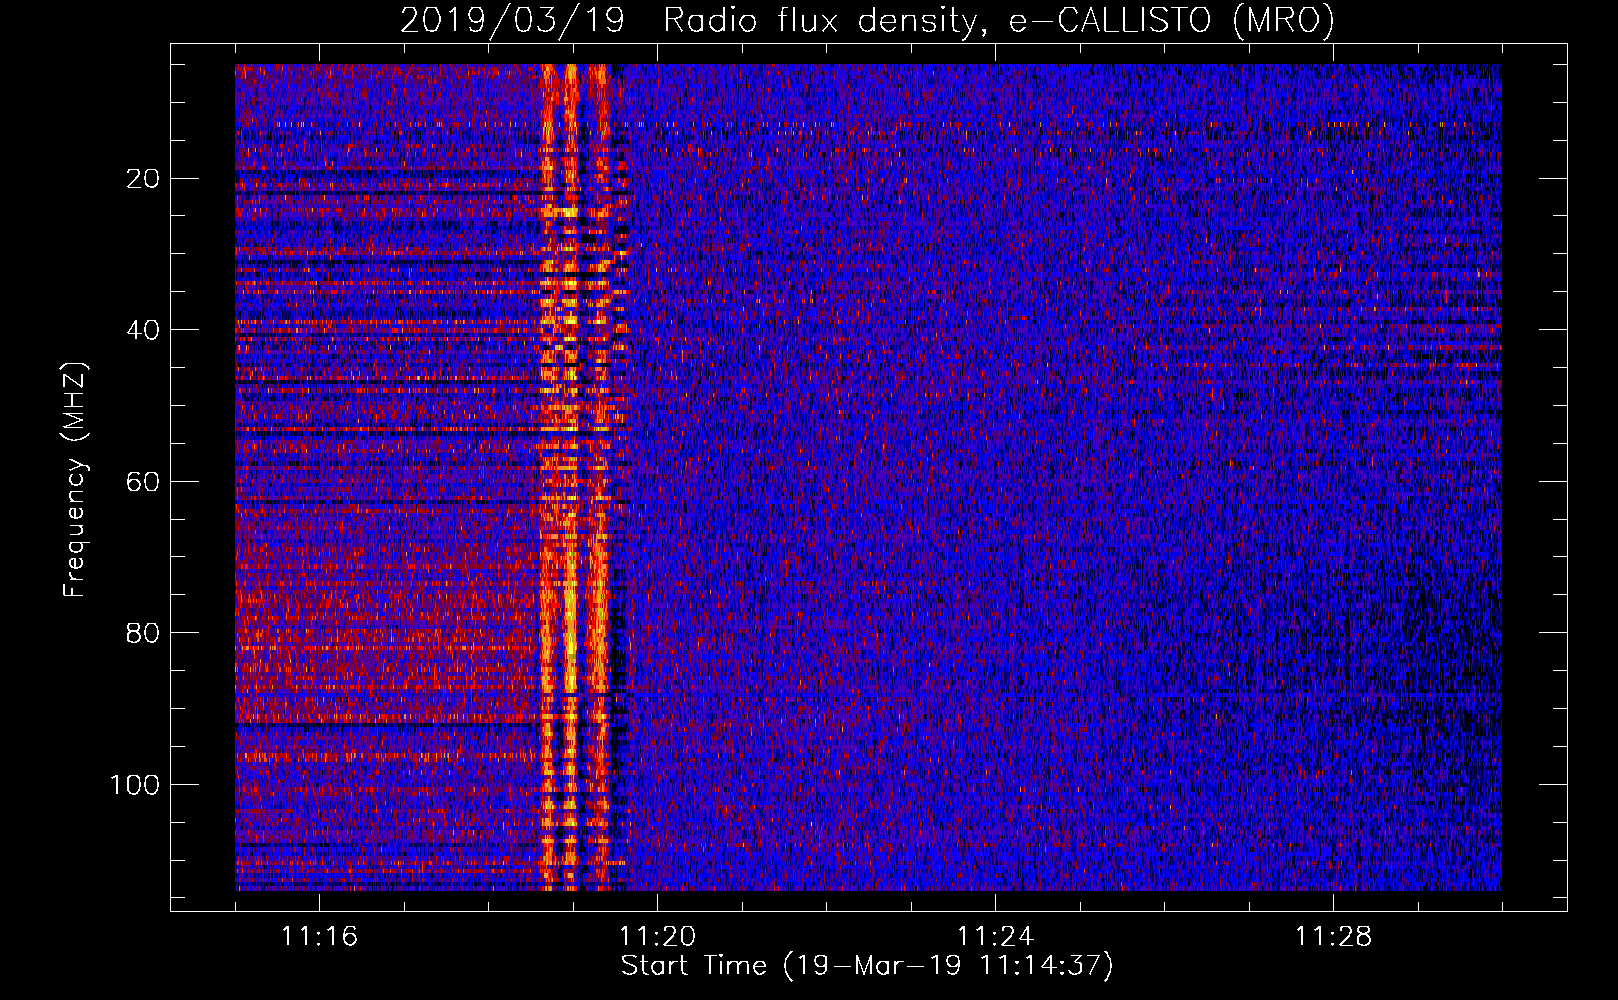Click the 11:16 time tick label
The width and height of the screenshot is (1618, 1000).
(x=319, y=937)
